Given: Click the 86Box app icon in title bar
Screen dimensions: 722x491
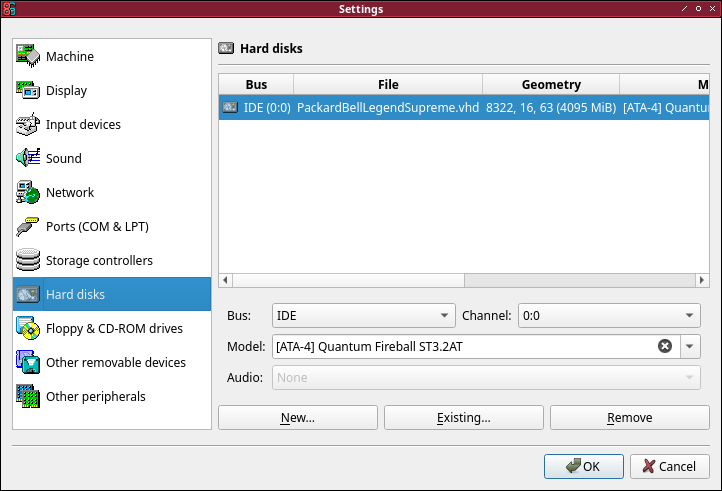Looking at the screenshot, I should pyautogui.click(x=9, y=9).
